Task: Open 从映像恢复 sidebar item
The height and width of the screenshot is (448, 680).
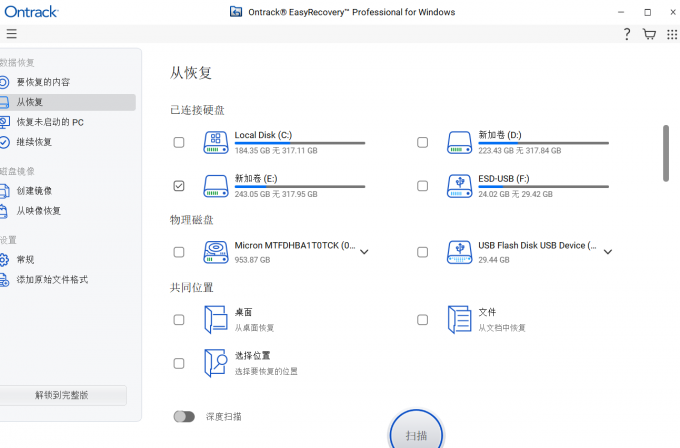Action: point(68,211)
